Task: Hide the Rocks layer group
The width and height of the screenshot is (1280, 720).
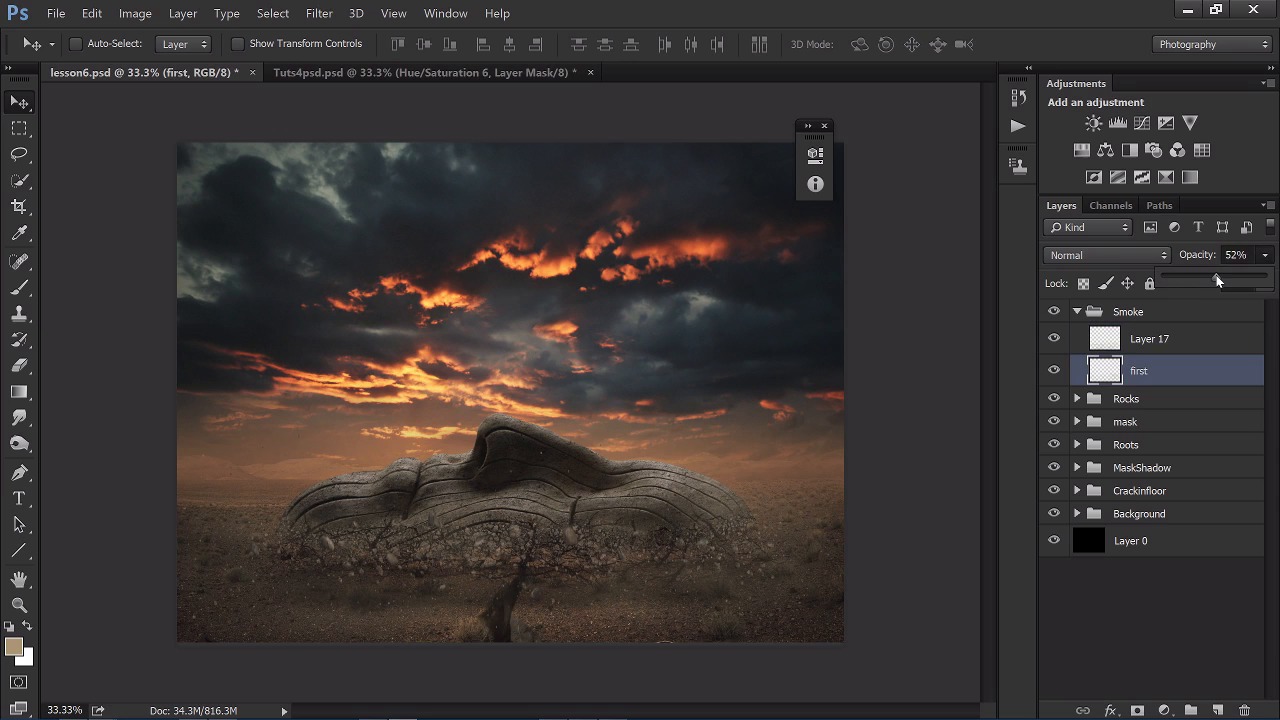Action: [1053, 398]
